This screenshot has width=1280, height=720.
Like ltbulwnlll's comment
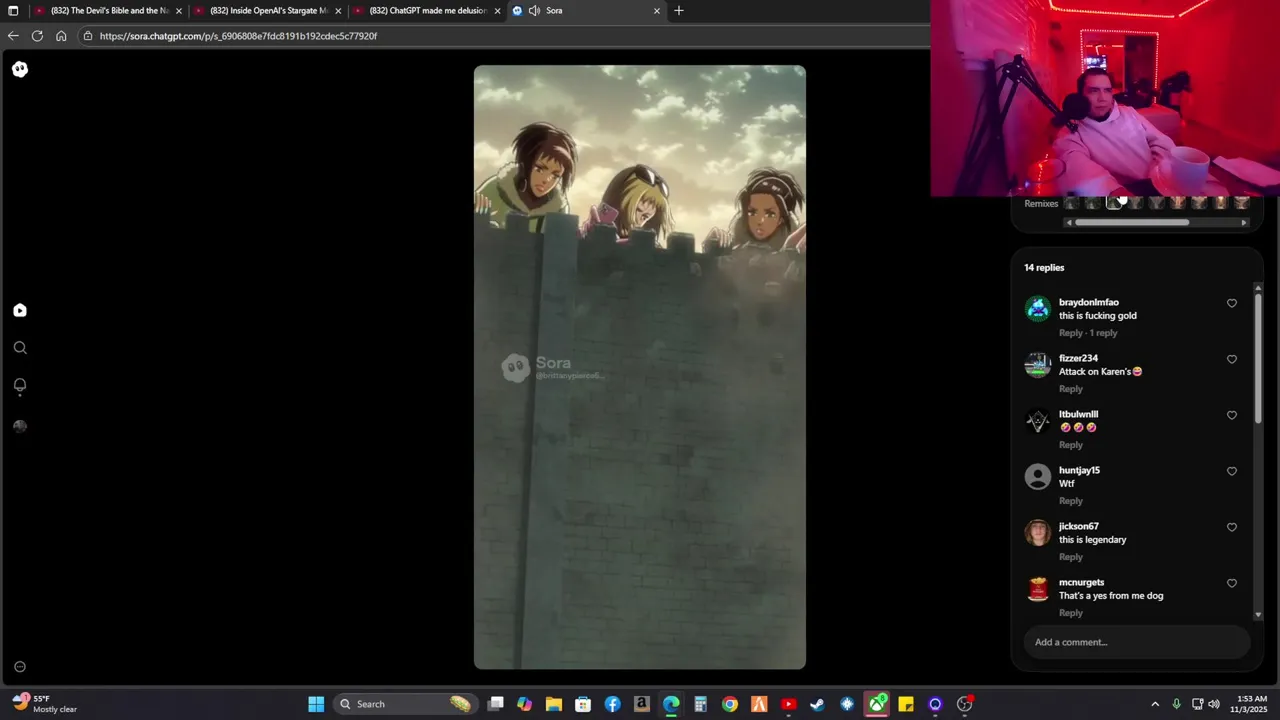[x=1232, y=416]
